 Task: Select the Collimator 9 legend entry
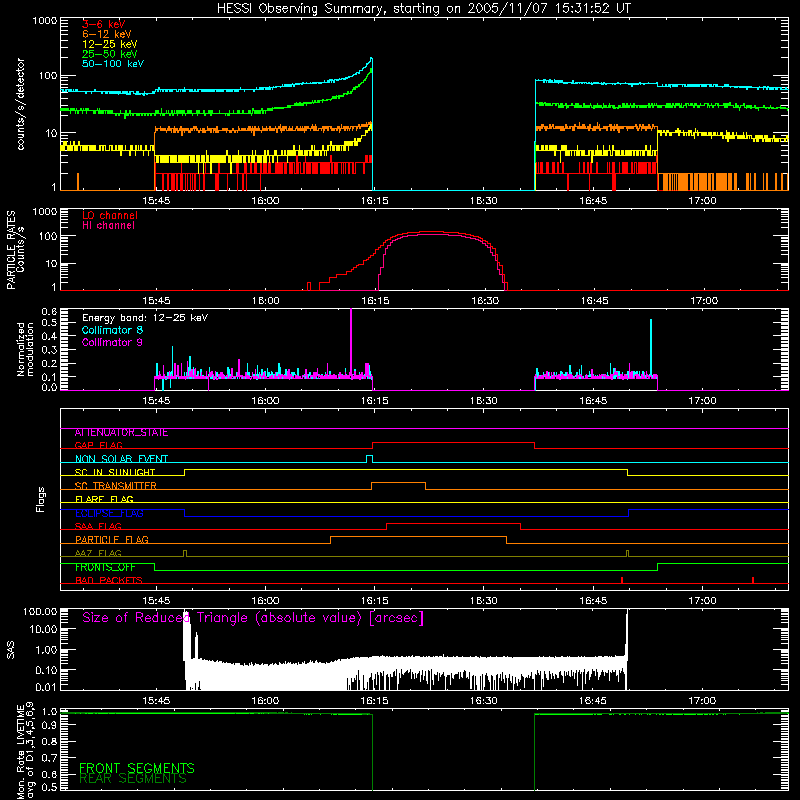(112, 342)
